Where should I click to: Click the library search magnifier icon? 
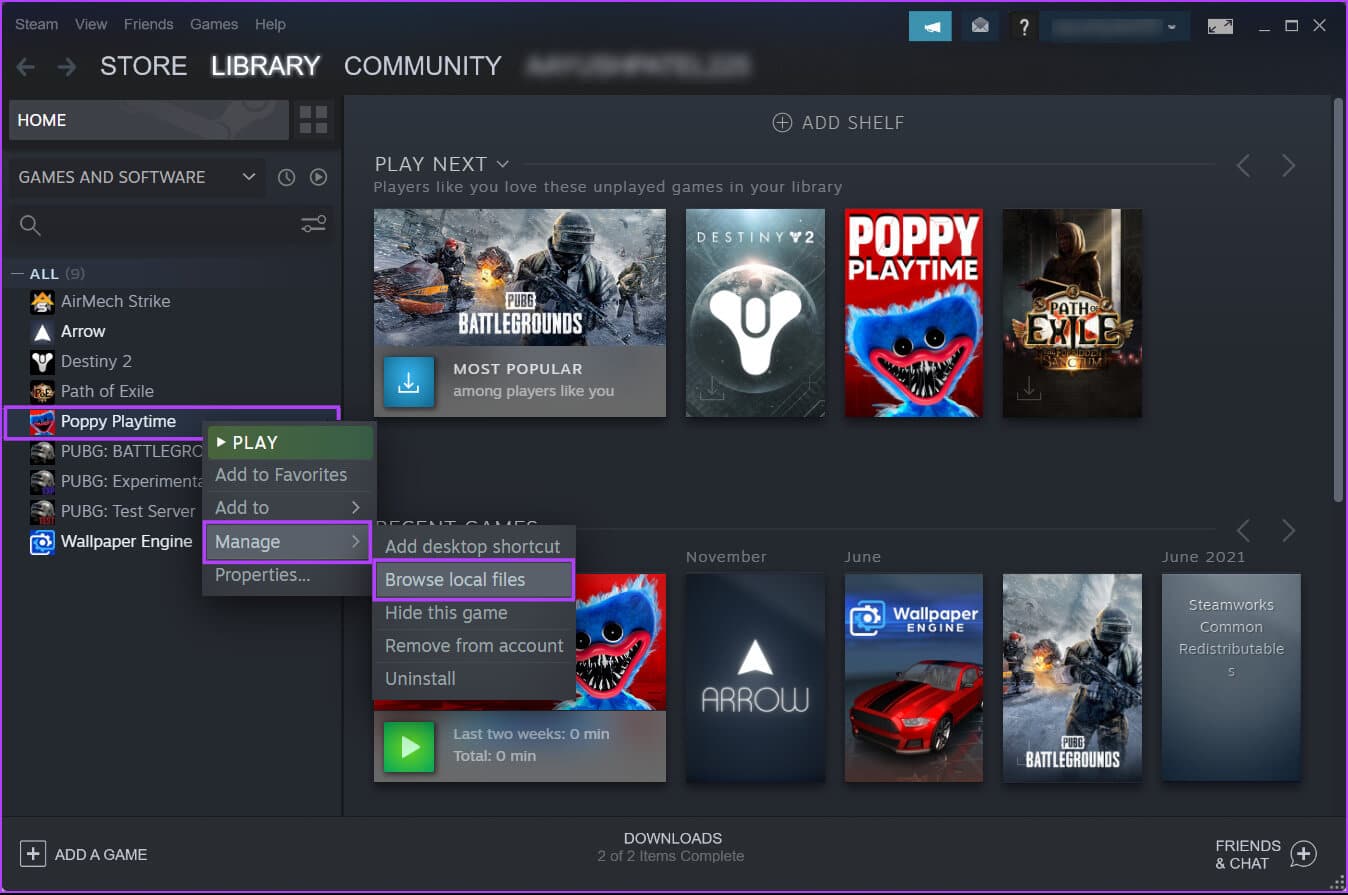(x=30, y=225)
